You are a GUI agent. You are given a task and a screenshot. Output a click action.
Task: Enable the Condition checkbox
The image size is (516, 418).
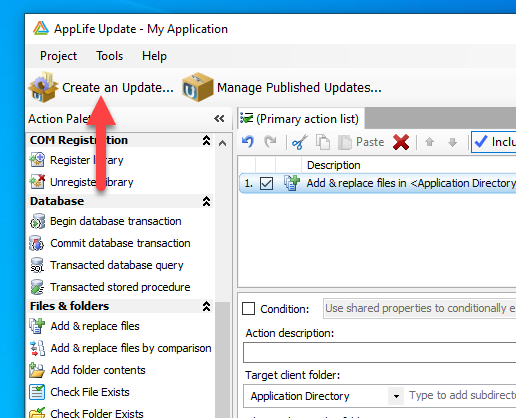(x=249, y=309)
